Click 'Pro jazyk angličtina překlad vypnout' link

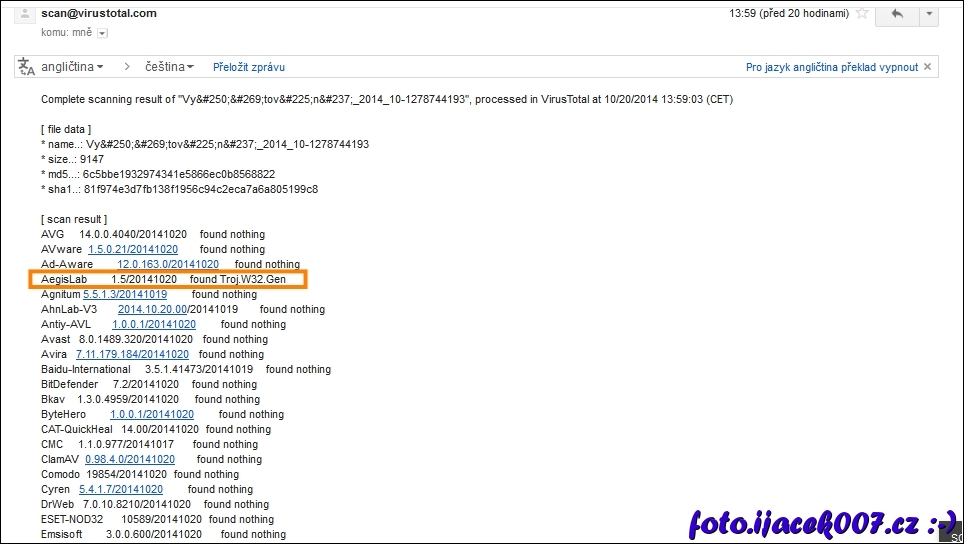pos(832,67)
